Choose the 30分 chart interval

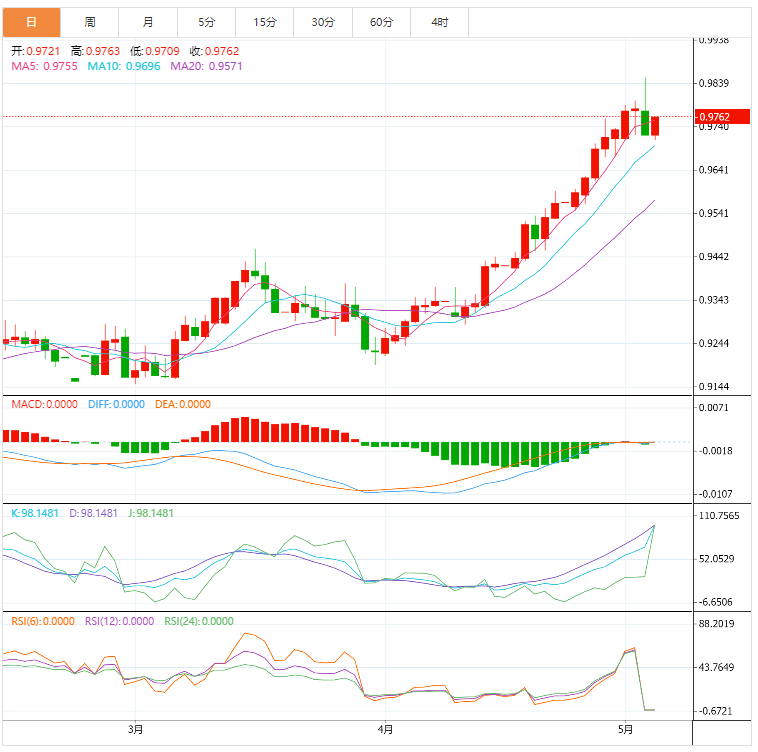tap(323, 21)
